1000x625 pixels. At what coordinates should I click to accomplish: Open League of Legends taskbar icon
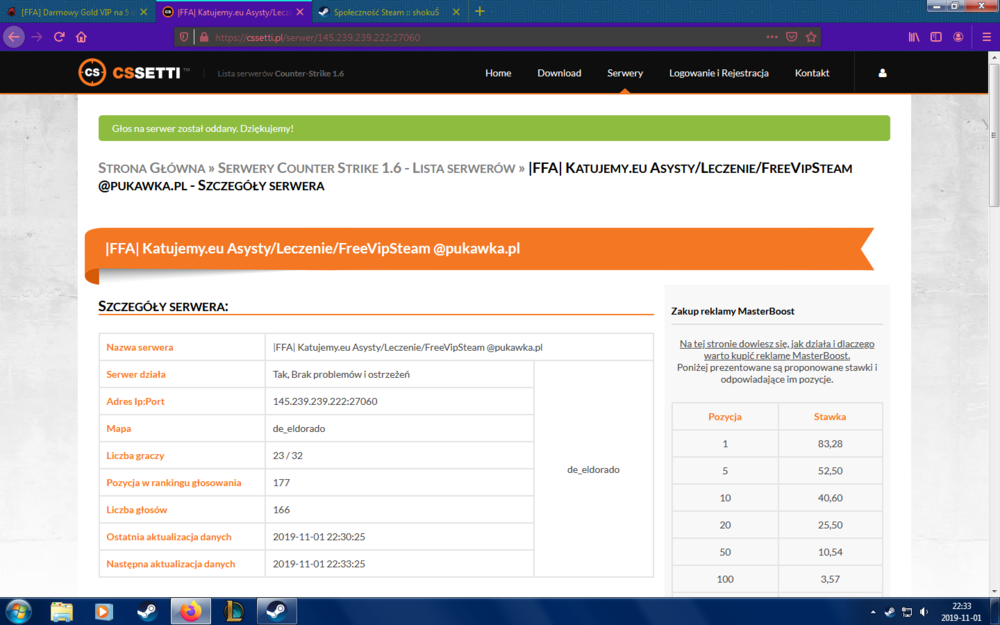tap(234, 612)
